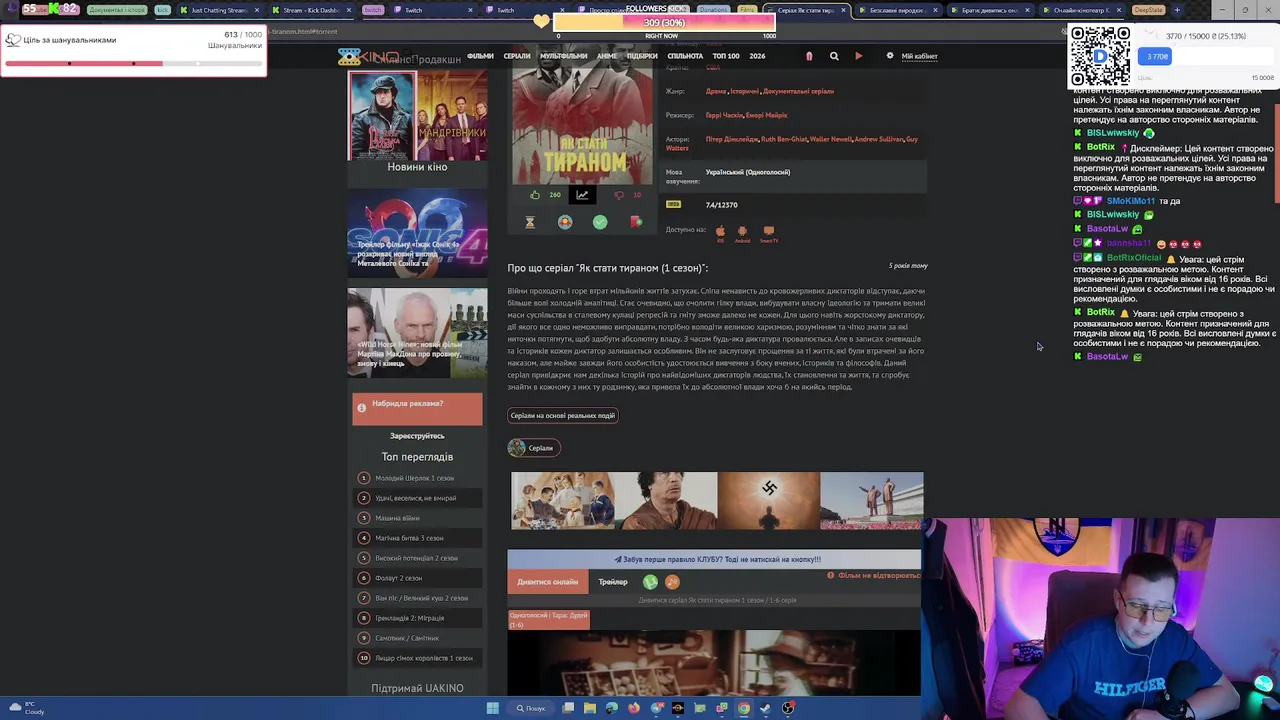
Task: Switch to the Дивитися онлайн tab
Action: 548,582
